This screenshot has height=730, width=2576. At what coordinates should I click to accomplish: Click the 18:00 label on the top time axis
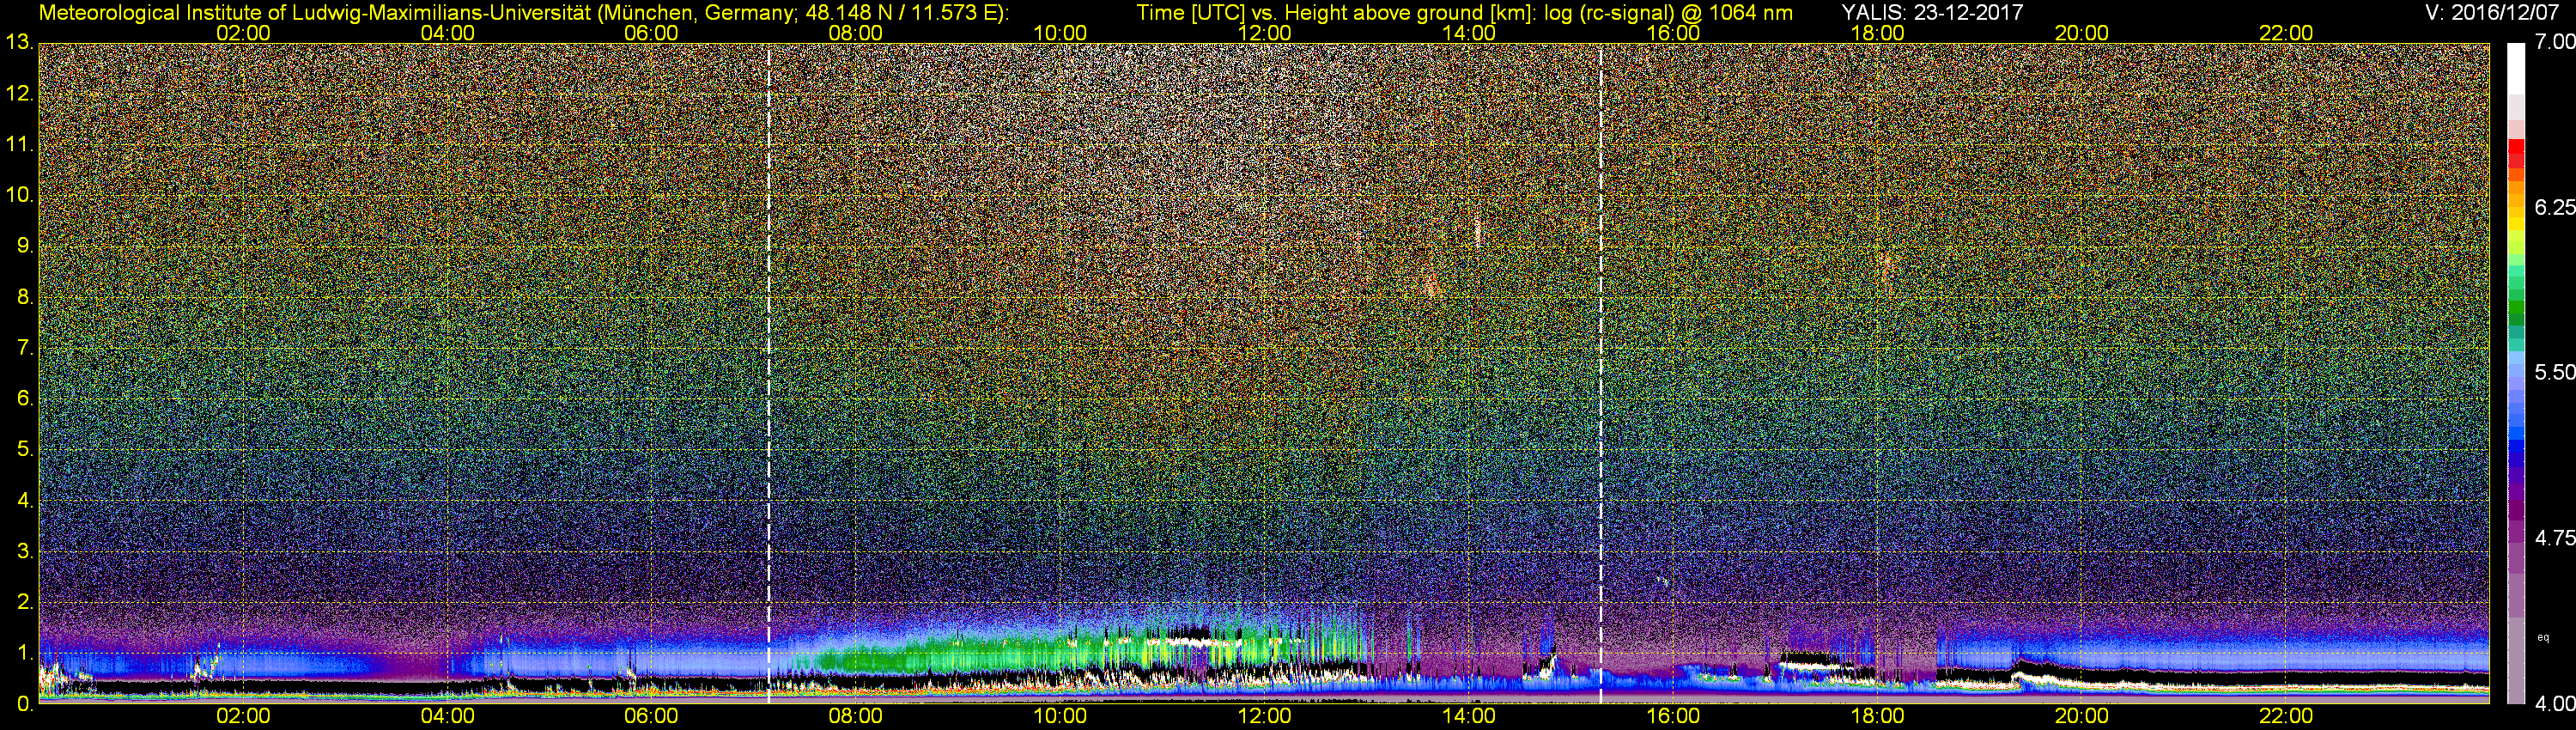click(x=1877, y=33)
